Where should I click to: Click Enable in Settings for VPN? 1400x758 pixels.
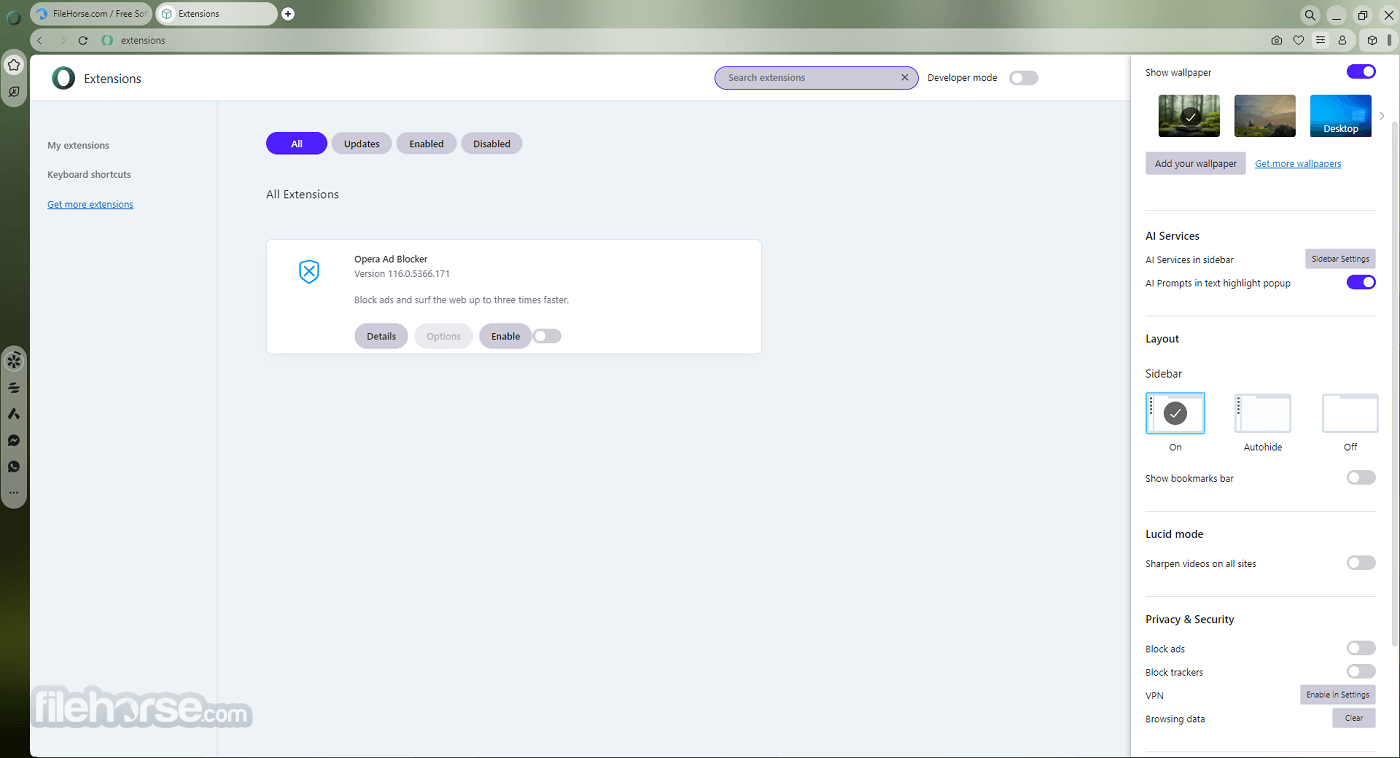click(x=1338, y=695)
